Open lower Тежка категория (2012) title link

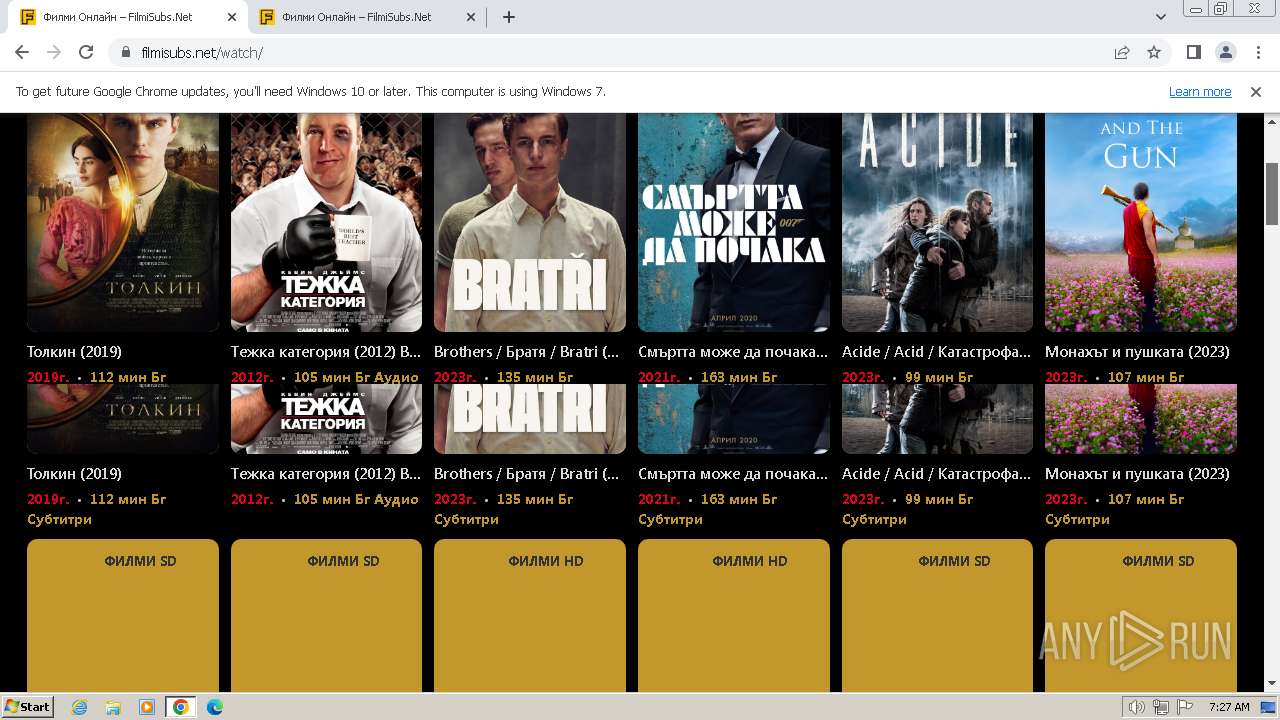pyautogui.click(x=326, y=474)
